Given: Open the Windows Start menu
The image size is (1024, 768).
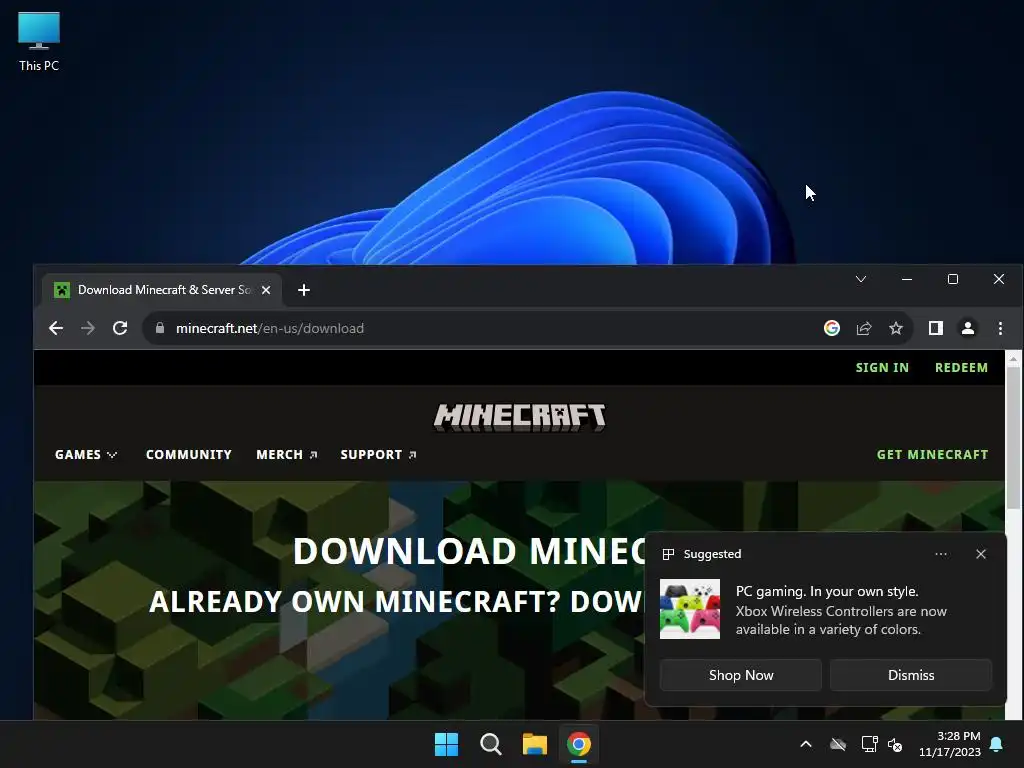Looking at the screenshot, I should click(447, 744).
